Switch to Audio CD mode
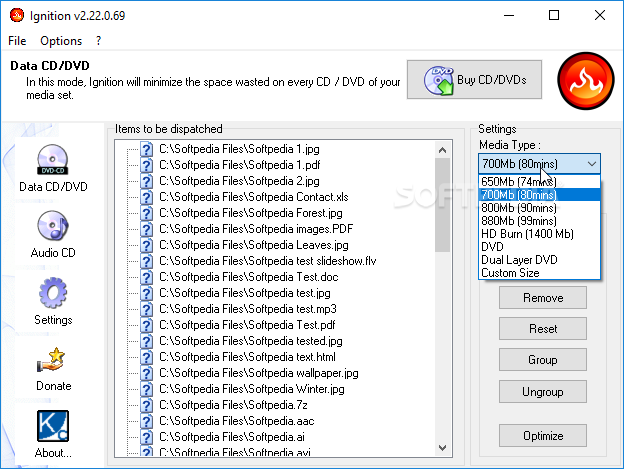The height and width of the screenshot is (469, 624). [x=53, y=226]
